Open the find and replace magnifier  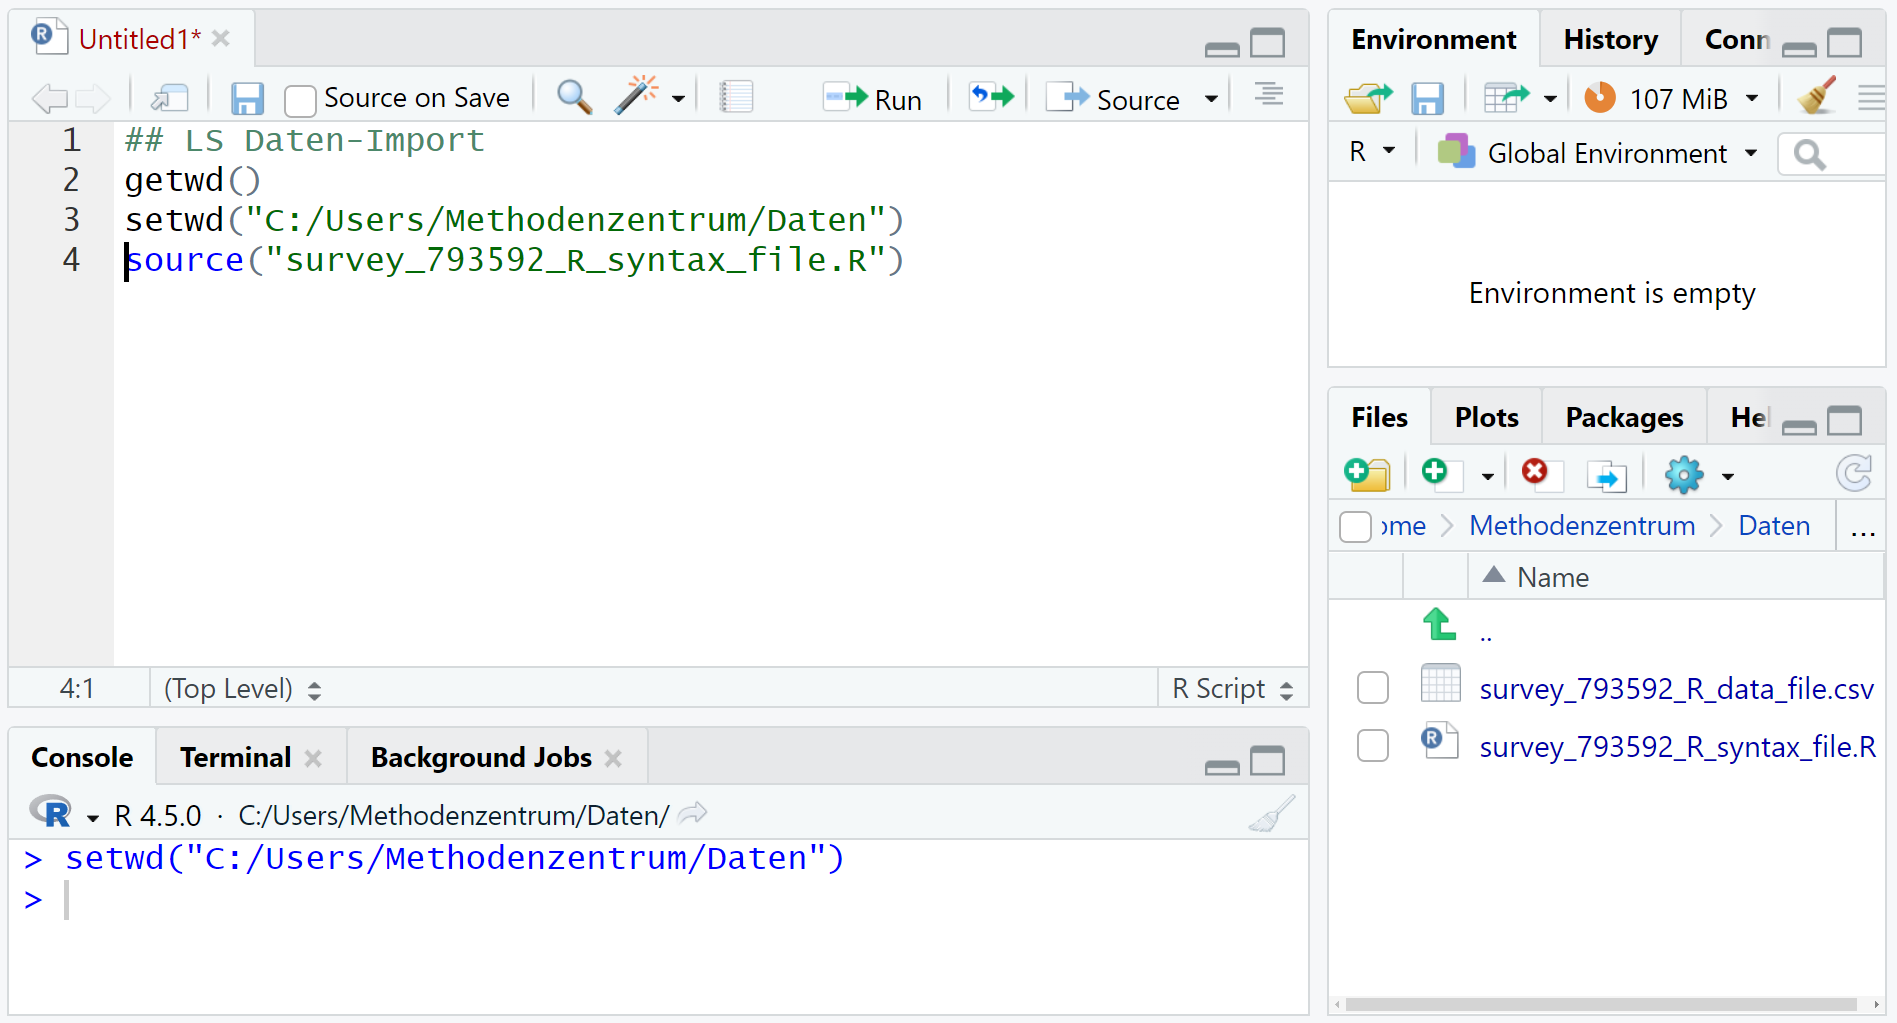point(574,97)
